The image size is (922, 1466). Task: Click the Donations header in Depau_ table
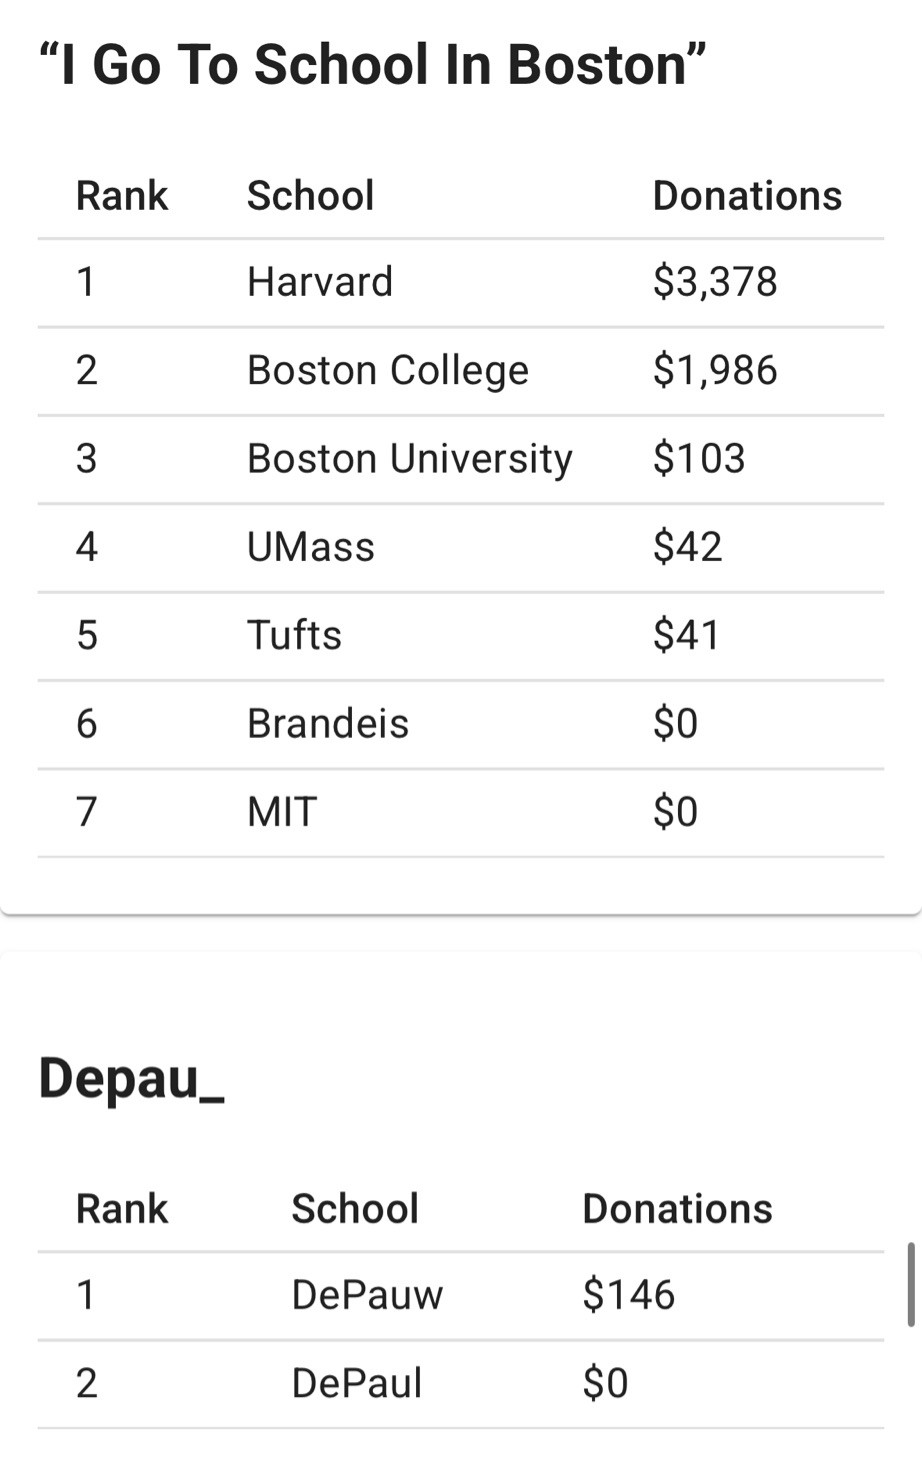click(677, 1209)
